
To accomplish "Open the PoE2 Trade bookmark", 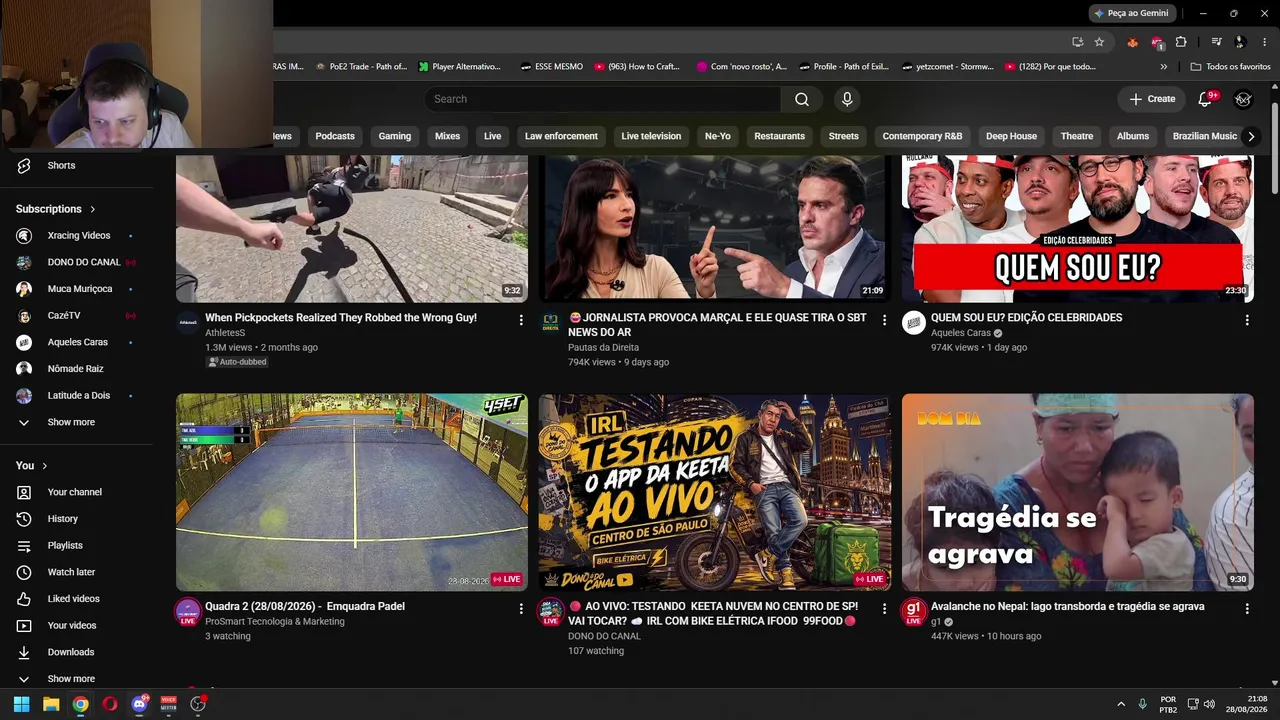I will click(x=361, y=67).
